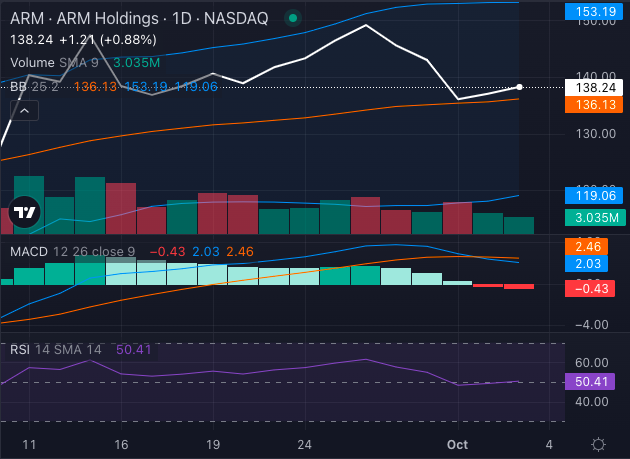
Task: Click the −4.00 MACD scale value
Action: [x=592, y=325]
